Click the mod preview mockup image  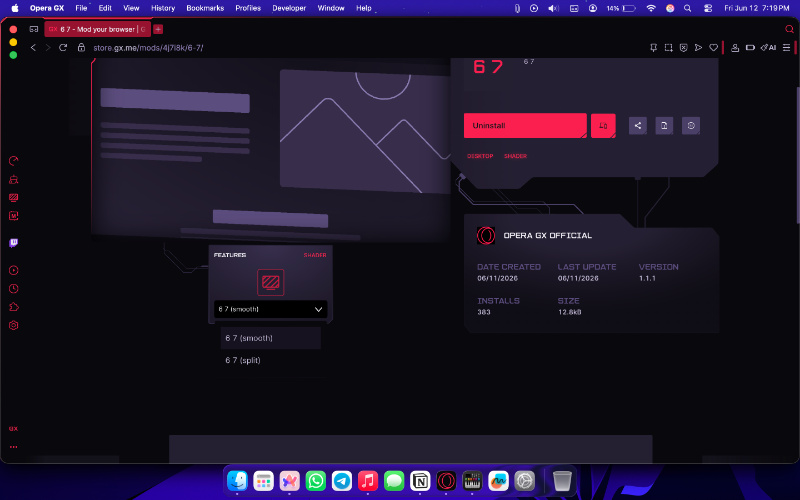pos(270,148)
